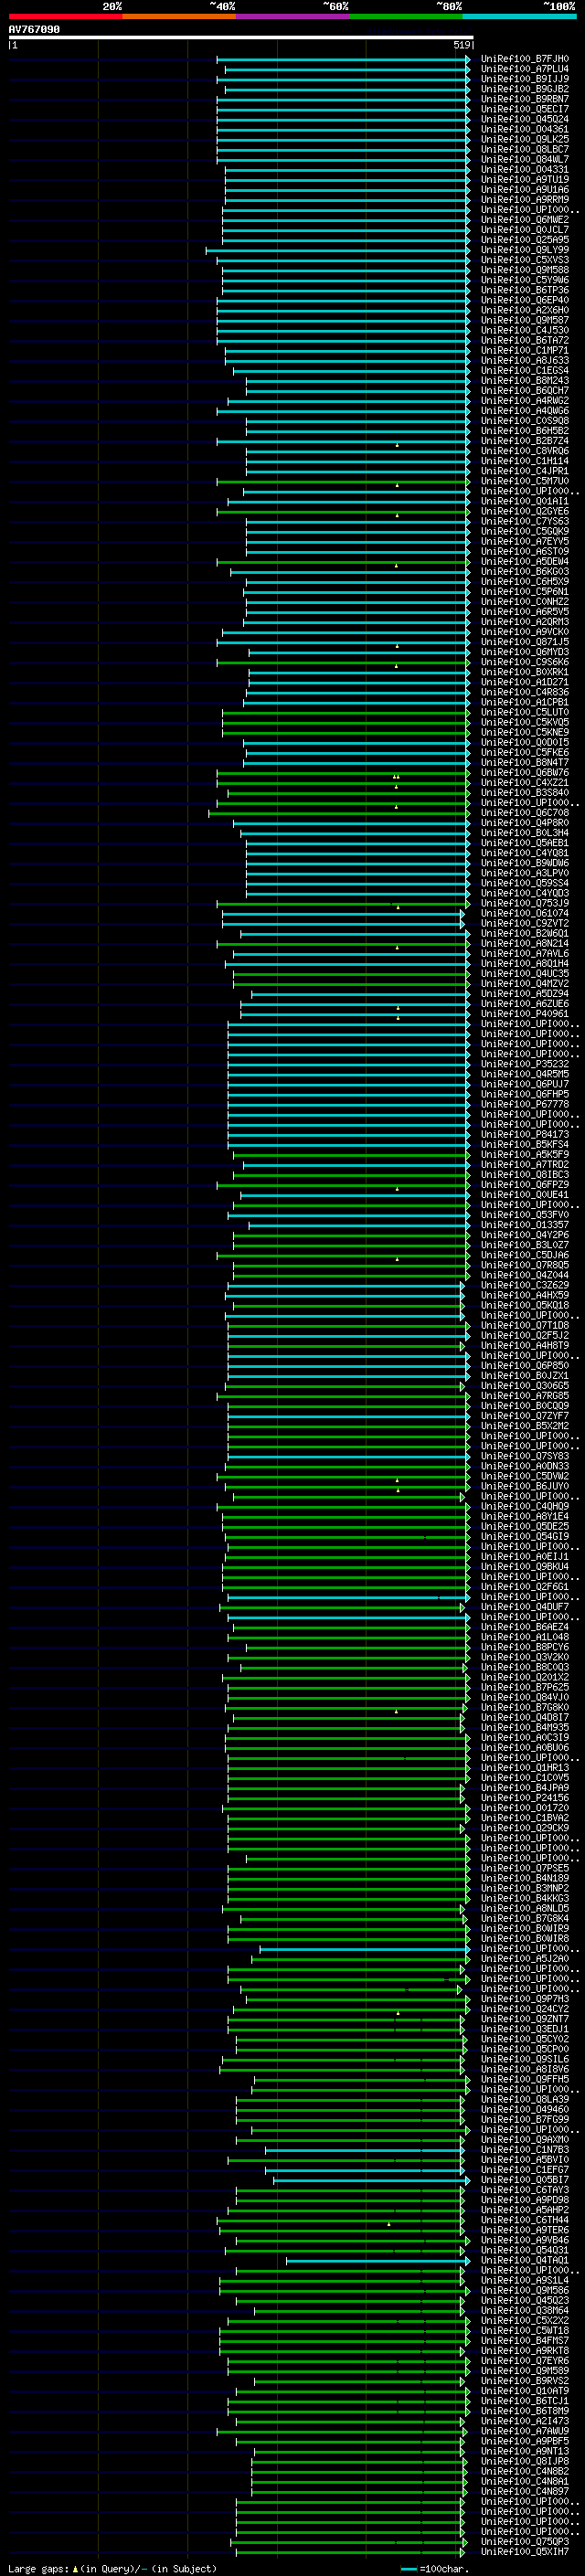Open hit UniRef100_Q5ECI7
Screen dimensions: 585x2576
[x=525, y=109]
